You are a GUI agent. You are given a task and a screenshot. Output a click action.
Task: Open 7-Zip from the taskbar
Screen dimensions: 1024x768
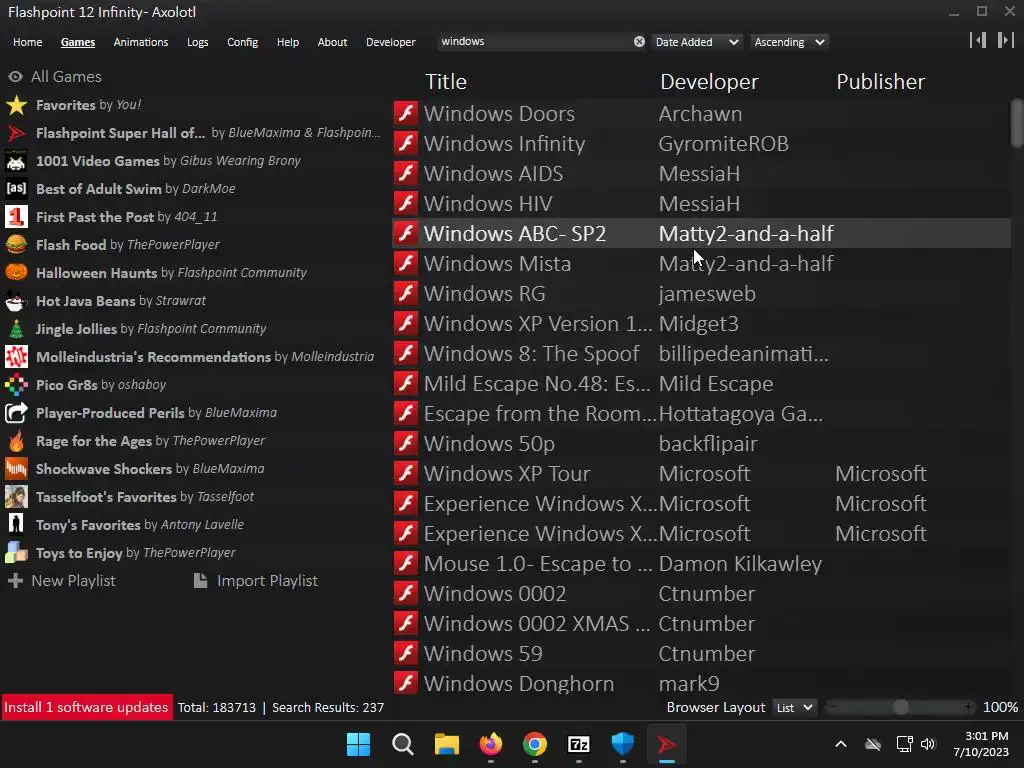(x=579, y=744)
